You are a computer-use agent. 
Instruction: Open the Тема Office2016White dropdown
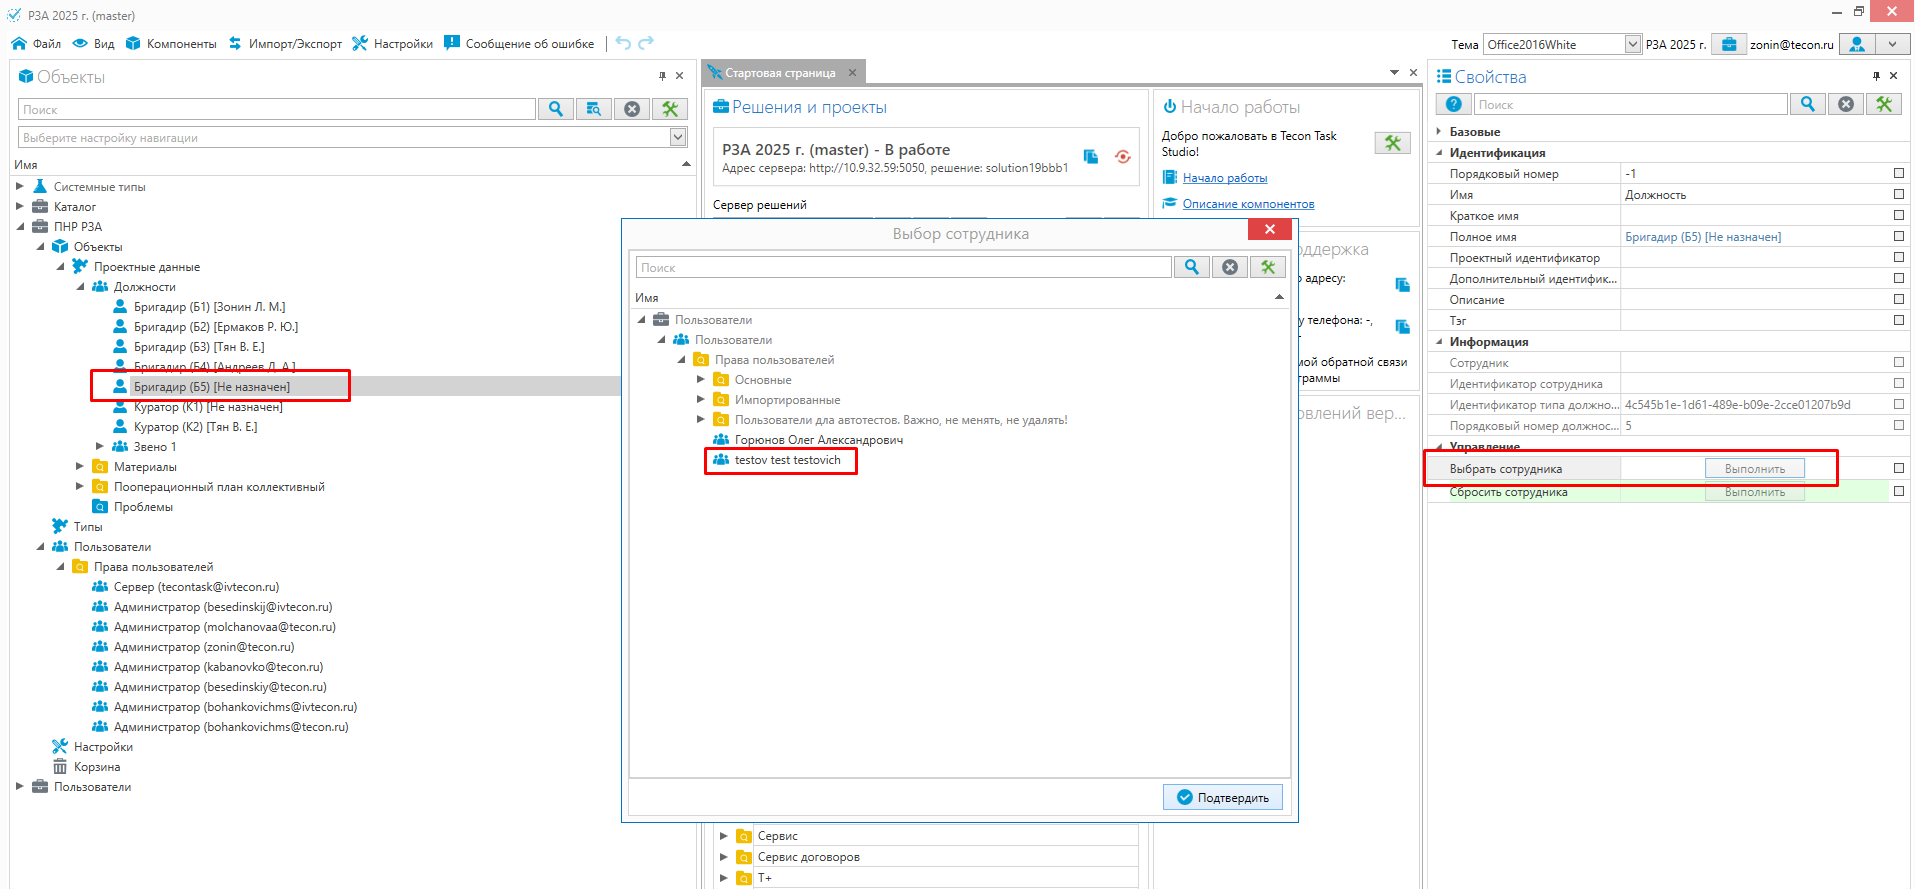[x=1632, y=44]
